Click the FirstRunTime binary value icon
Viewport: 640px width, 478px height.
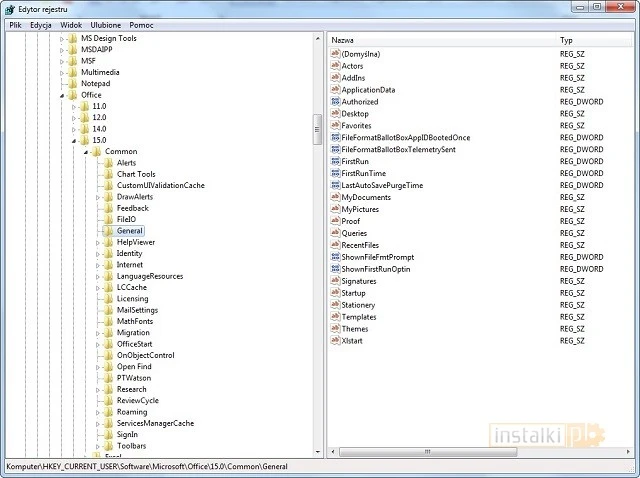coord(334,174)
